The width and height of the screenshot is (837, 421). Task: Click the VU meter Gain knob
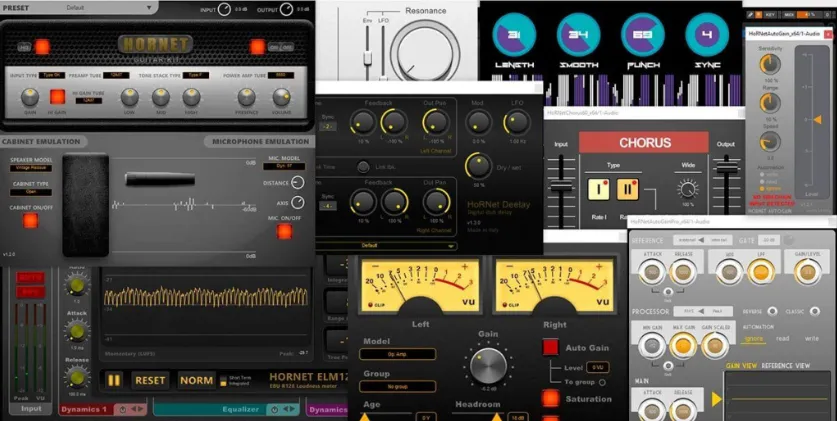(x=488, y=366)
